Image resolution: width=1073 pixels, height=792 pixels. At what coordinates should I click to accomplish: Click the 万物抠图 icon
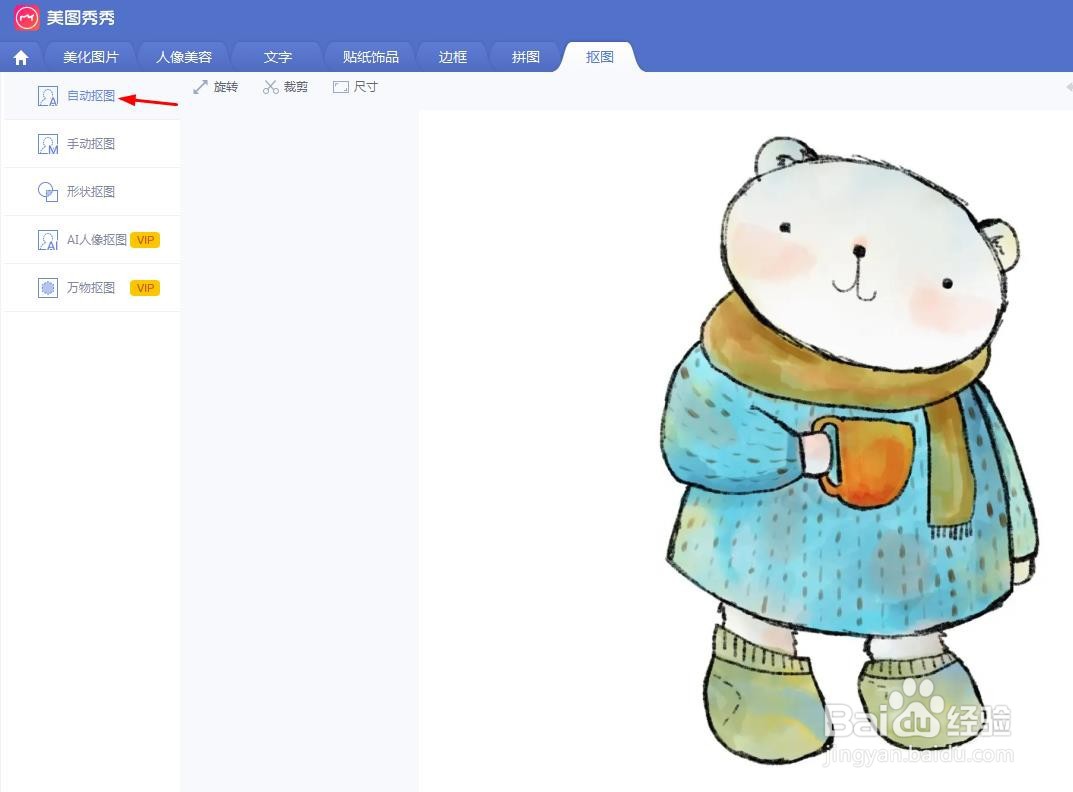tap(48, 288)
